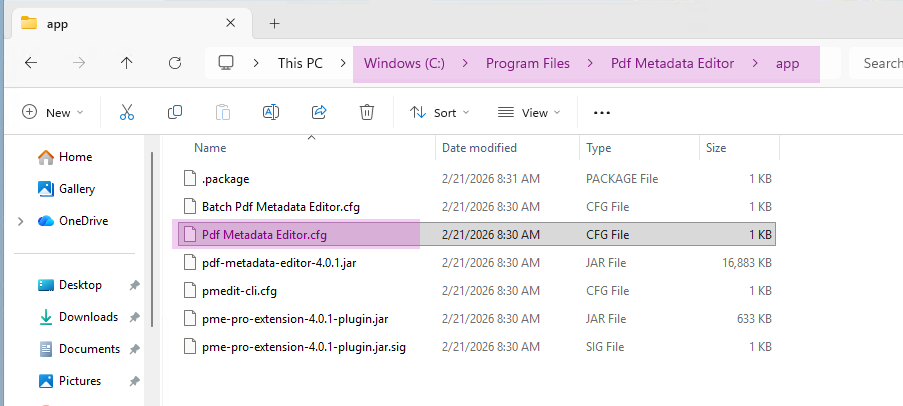Select the pmedit-cli.cfg file
Image resolution: width=903 pixels, height=406 pixels.
coord(239,291)
